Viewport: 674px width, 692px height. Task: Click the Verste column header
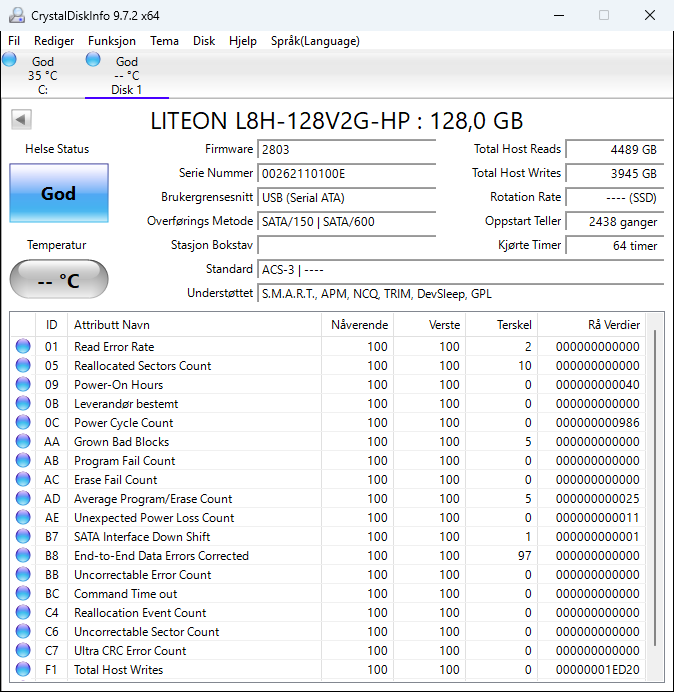(x=429, y=325)
